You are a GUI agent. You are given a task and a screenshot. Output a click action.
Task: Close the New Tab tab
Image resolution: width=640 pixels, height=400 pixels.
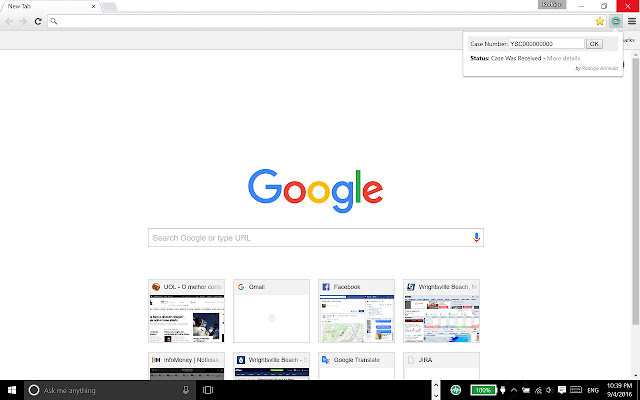click(93, 7)
